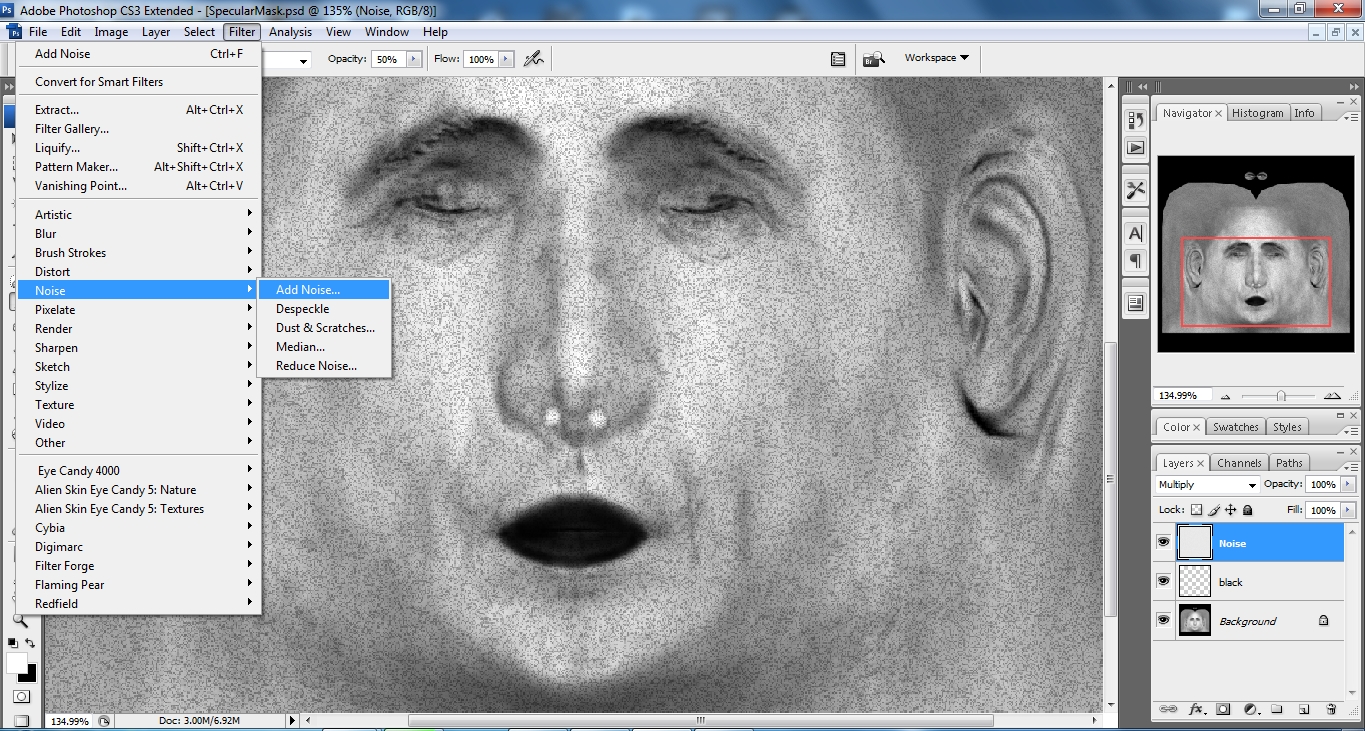The width and height of the screenshot is (1365, 731).
Task: Close the Navigator tab
Action: pyautogui.click(x=1218, y=114)
